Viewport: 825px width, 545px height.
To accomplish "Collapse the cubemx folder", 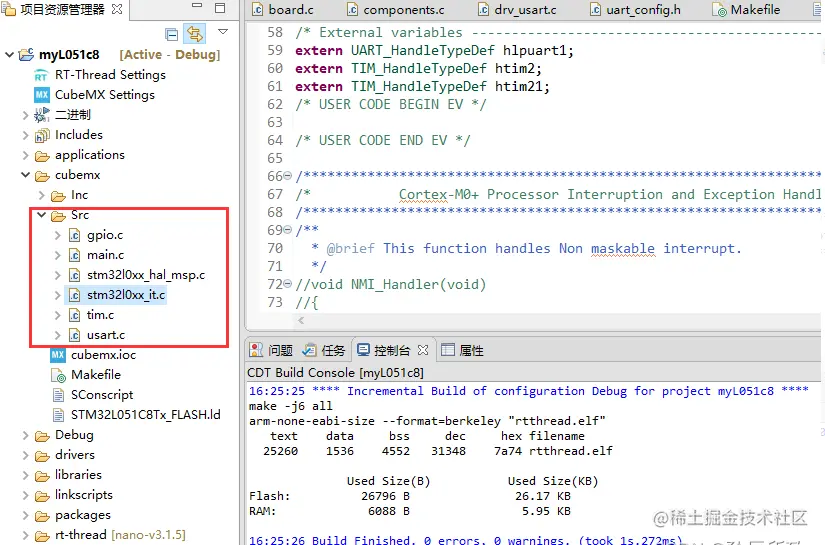I will tap(25, 175).
